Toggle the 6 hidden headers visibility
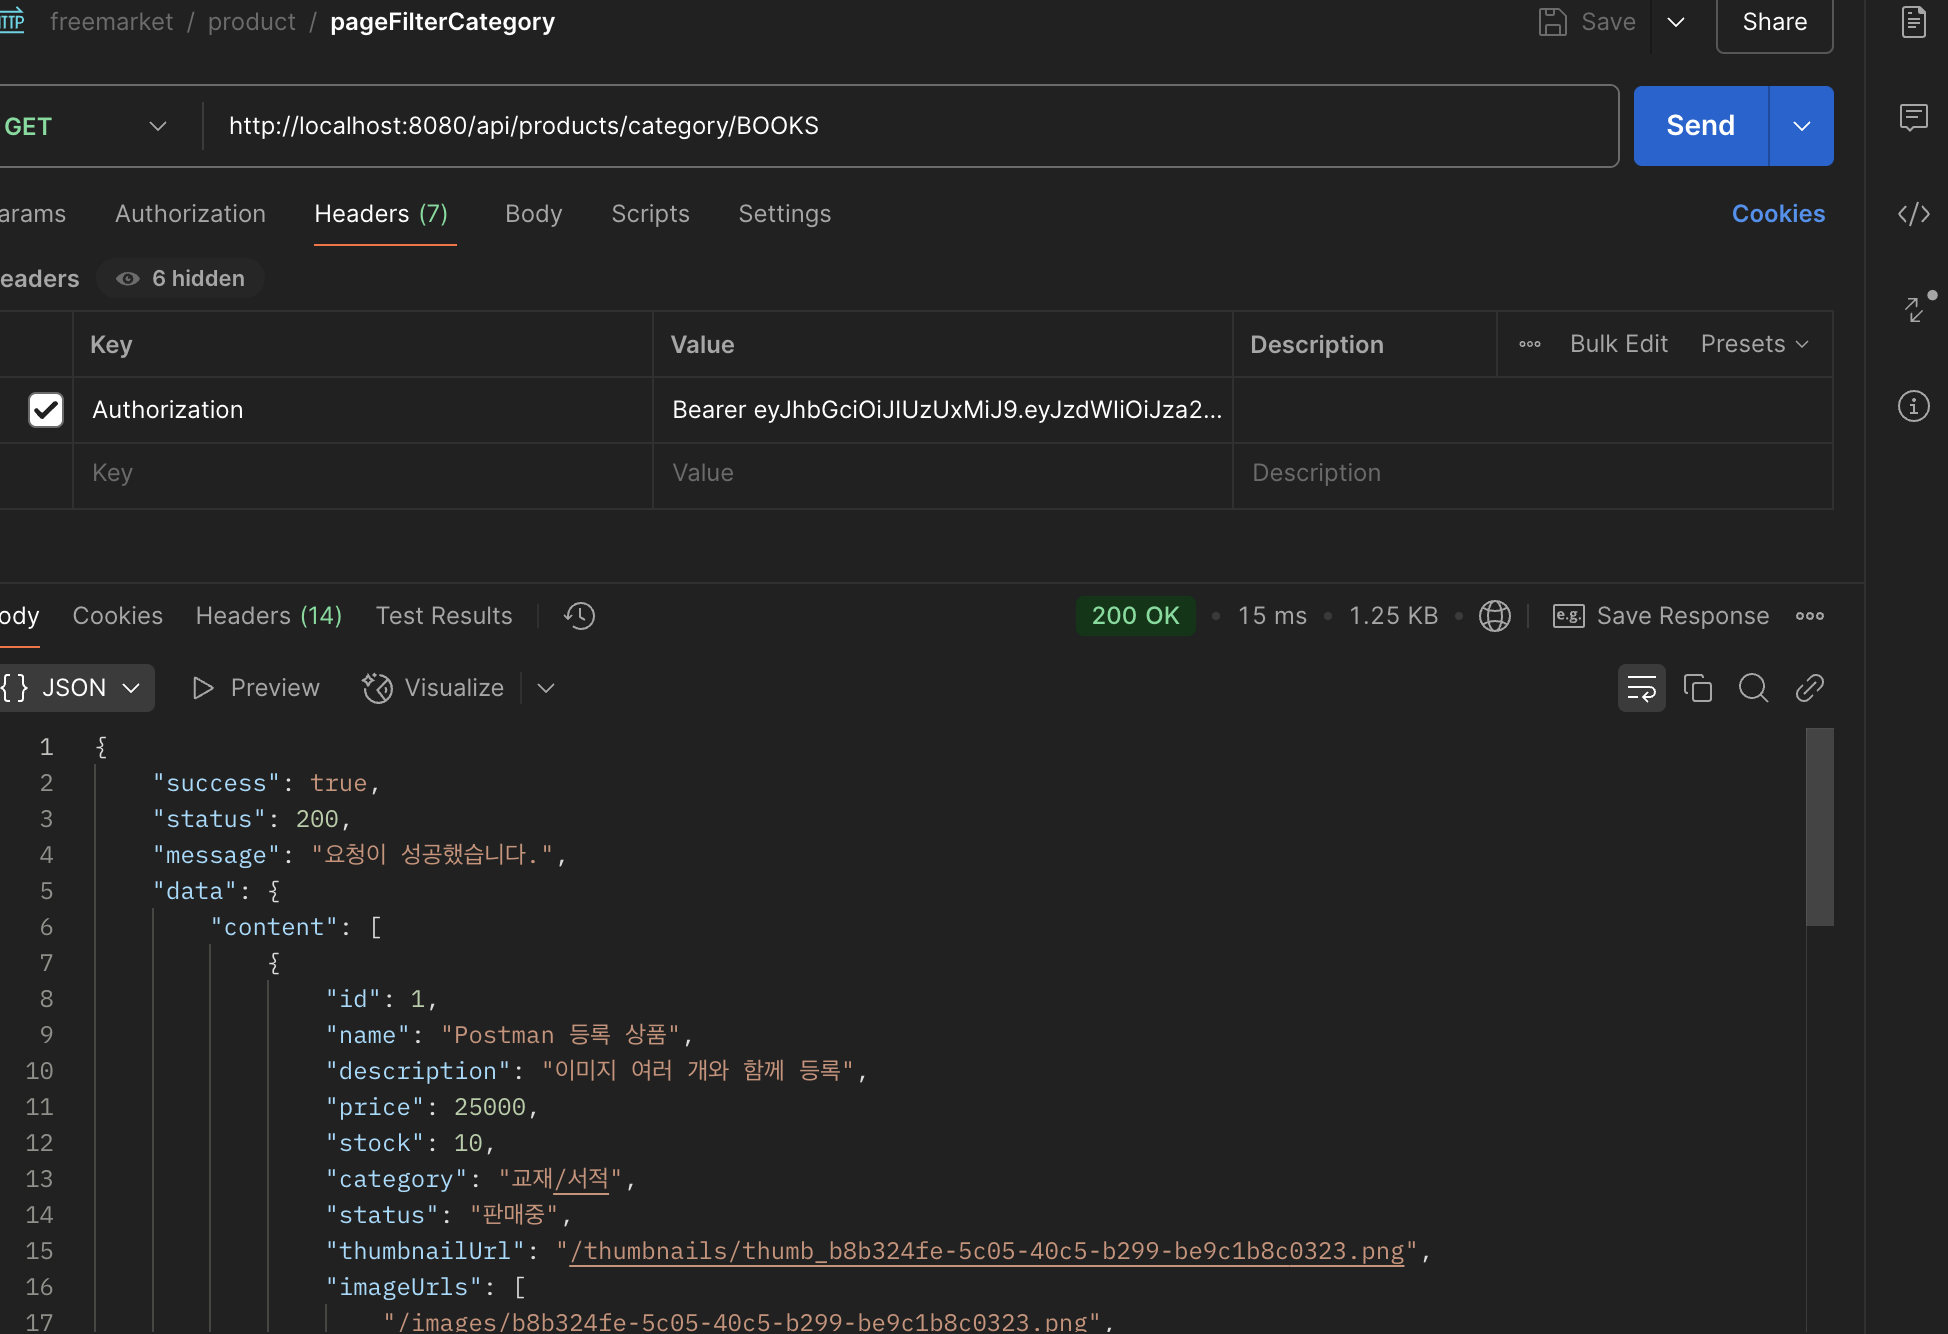The height and width of the screenshot is (1334, 1948). [x=181, y=278]
